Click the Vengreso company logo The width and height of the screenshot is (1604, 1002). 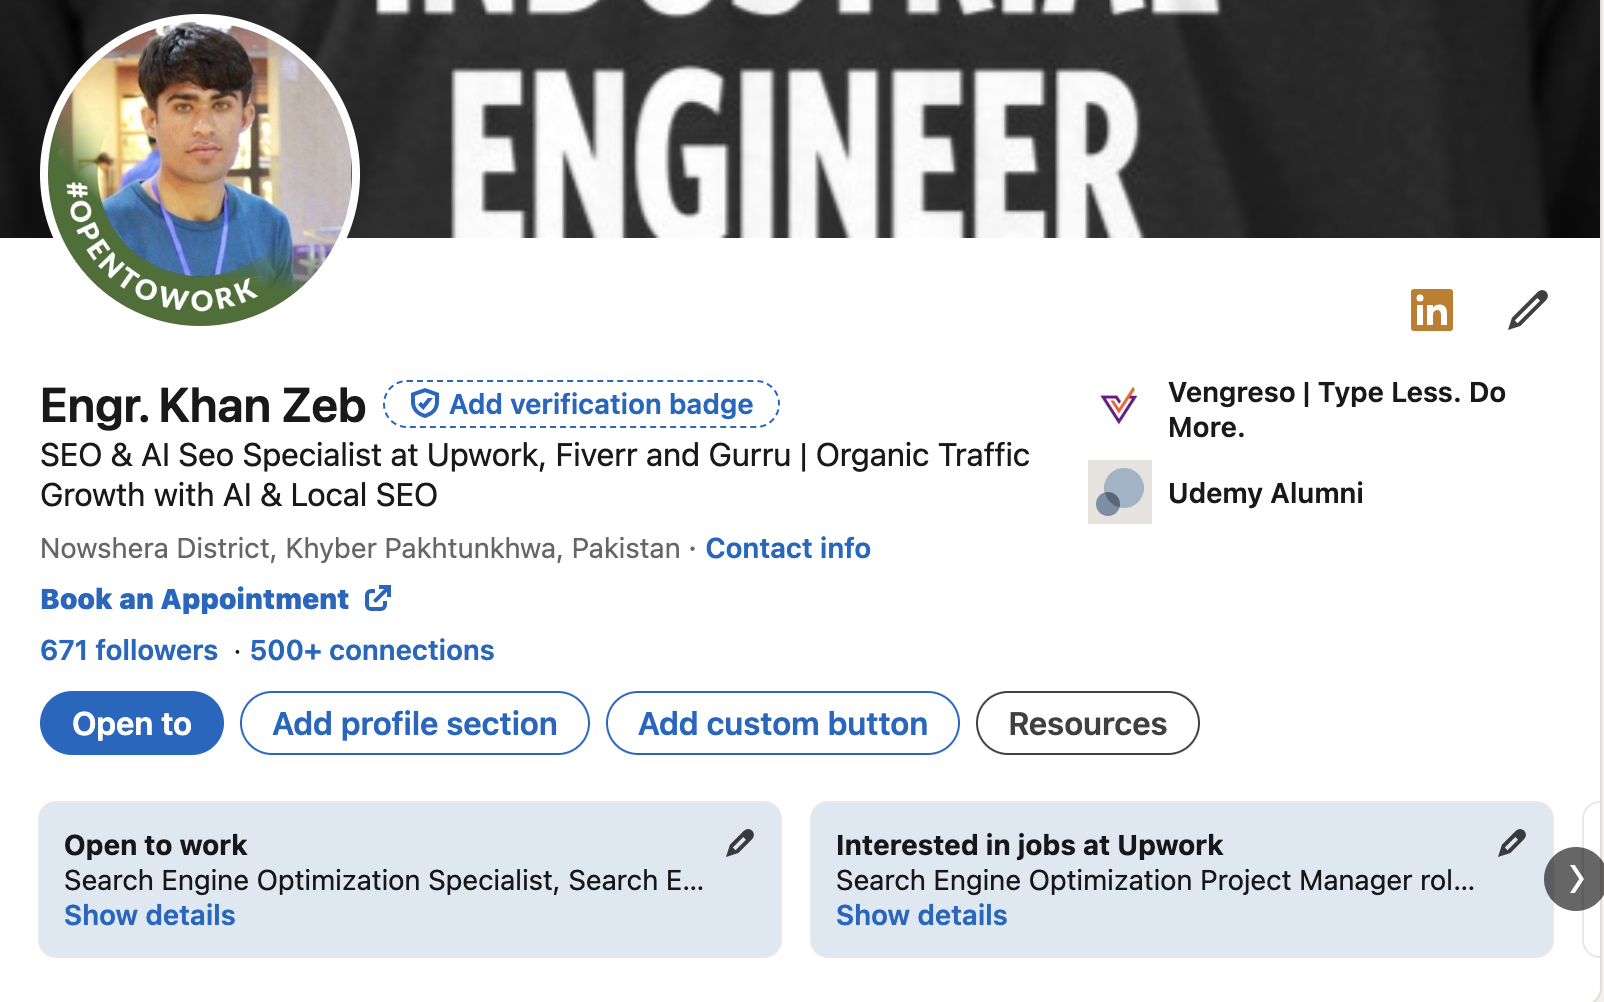pos(1119,406)
